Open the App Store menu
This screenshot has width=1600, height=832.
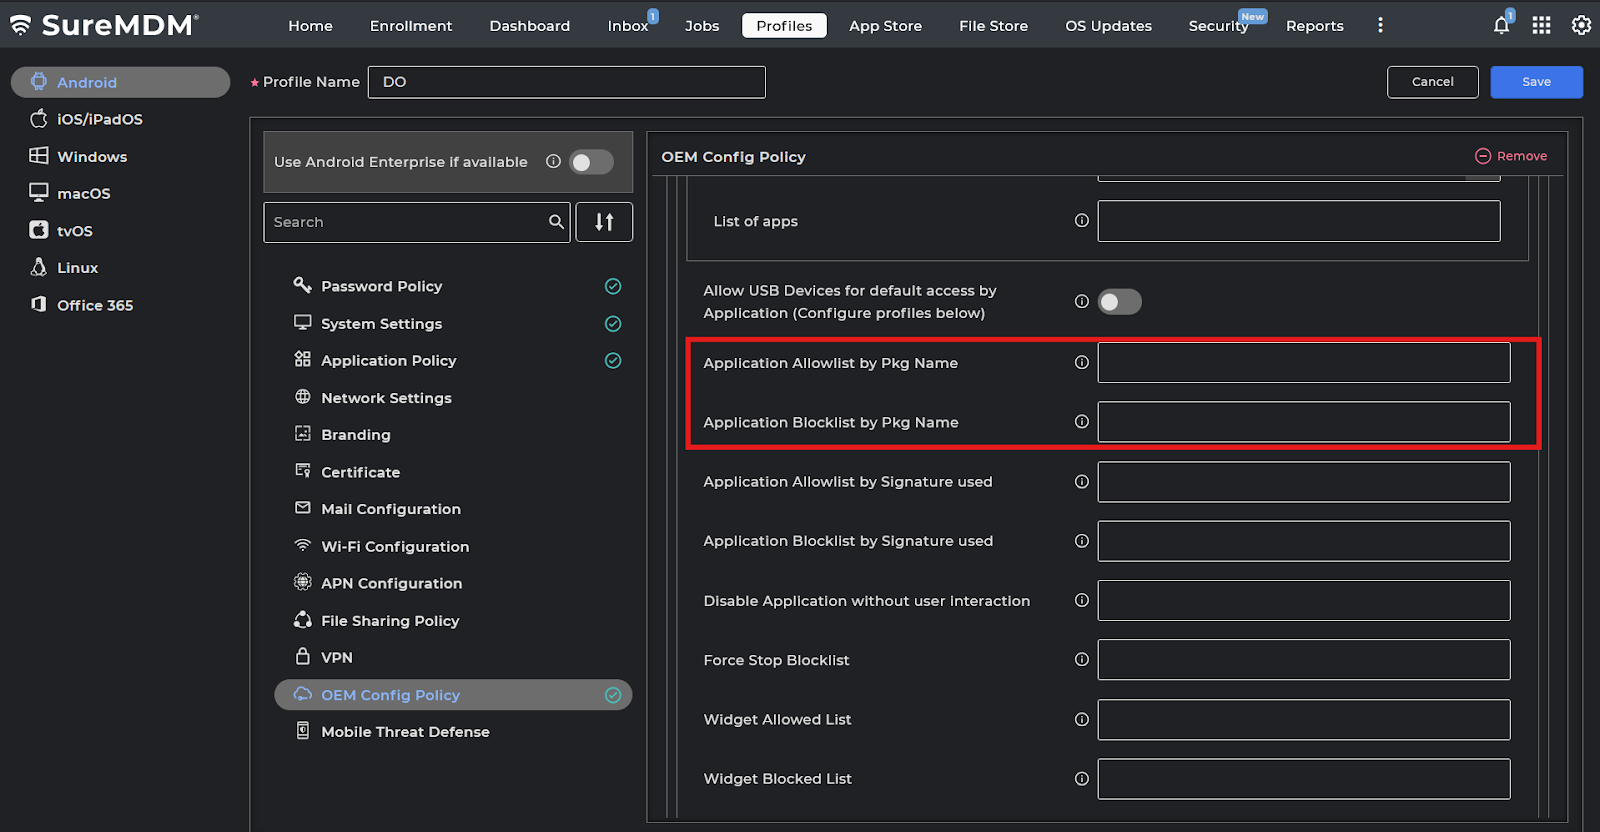coord(885,26)
